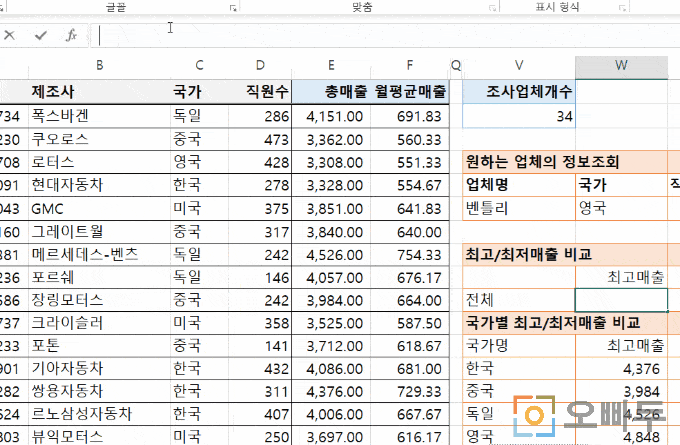Viewport: 680px width, 445px height.
Task: Select column E header
Action: pos(331,65)
